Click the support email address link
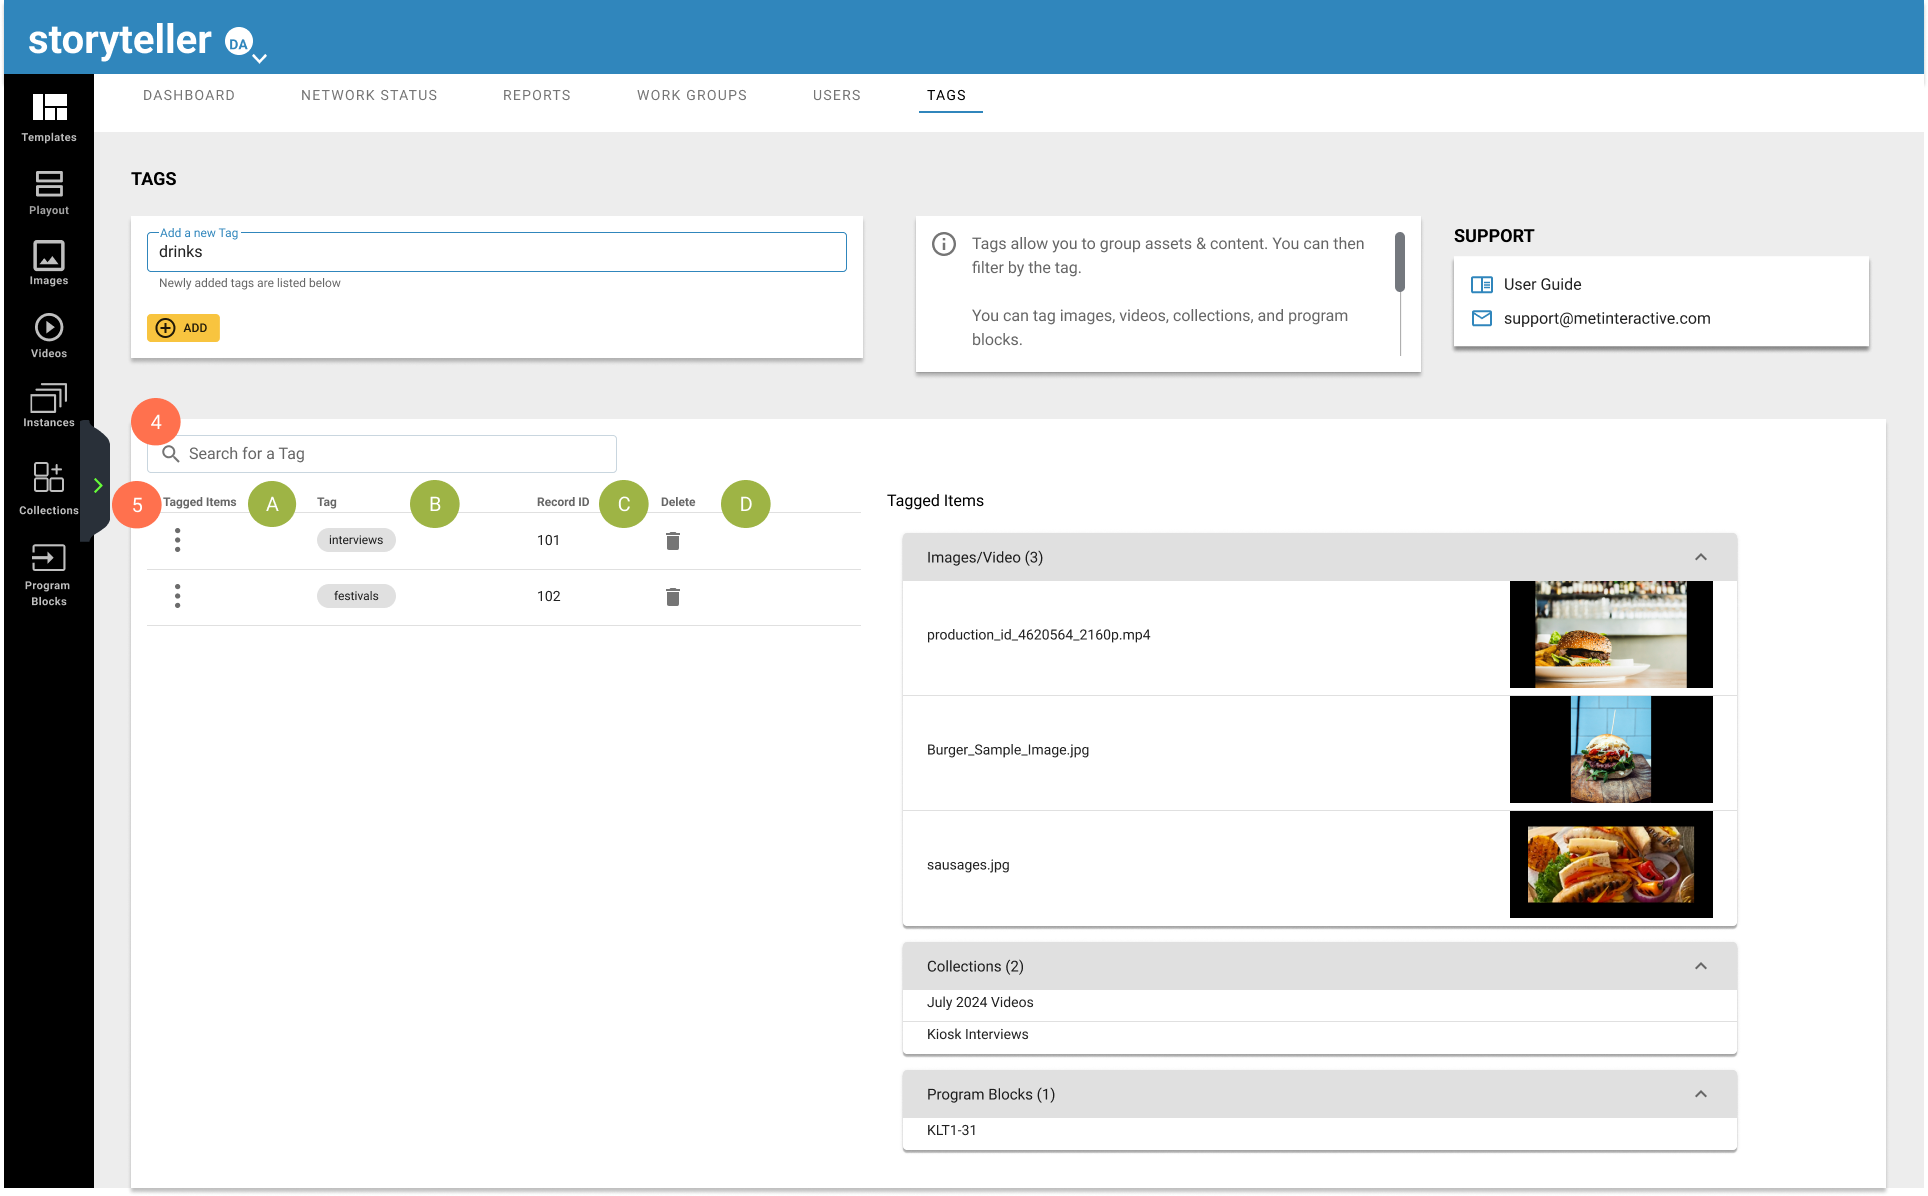Image resolution: width=1928 pixels, height=1196 pixels. point(1607,318)
